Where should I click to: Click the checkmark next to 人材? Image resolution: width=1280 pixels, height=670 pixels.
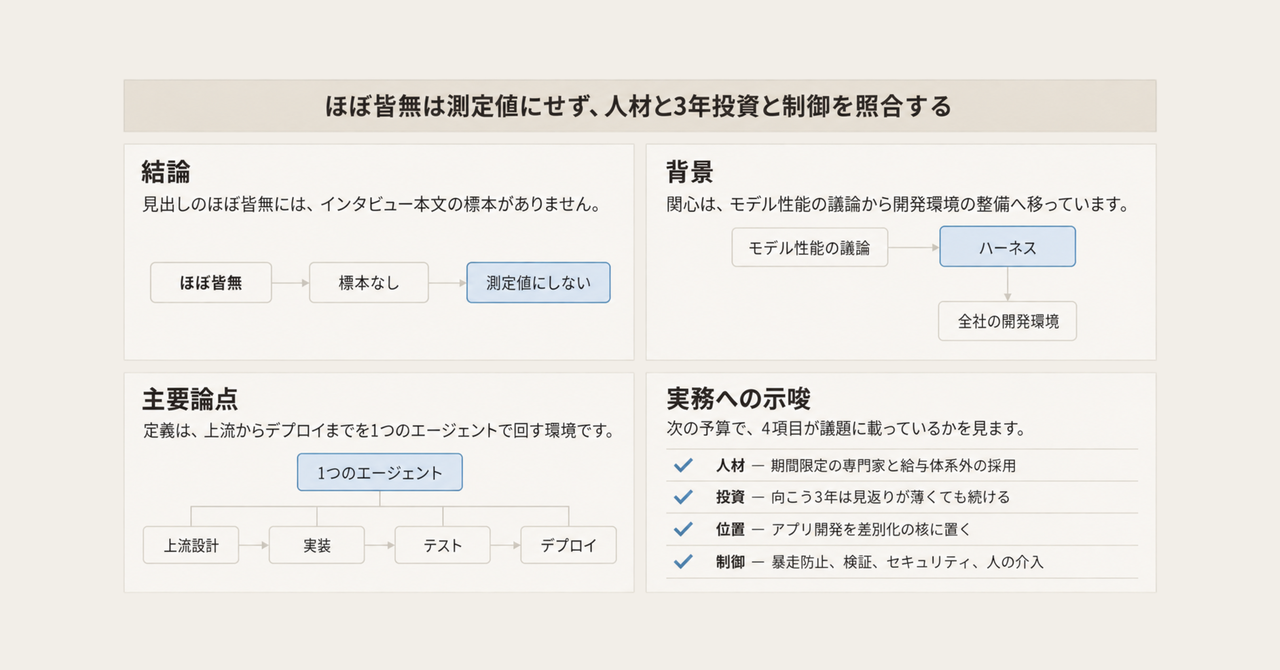[x=684, y=465]
